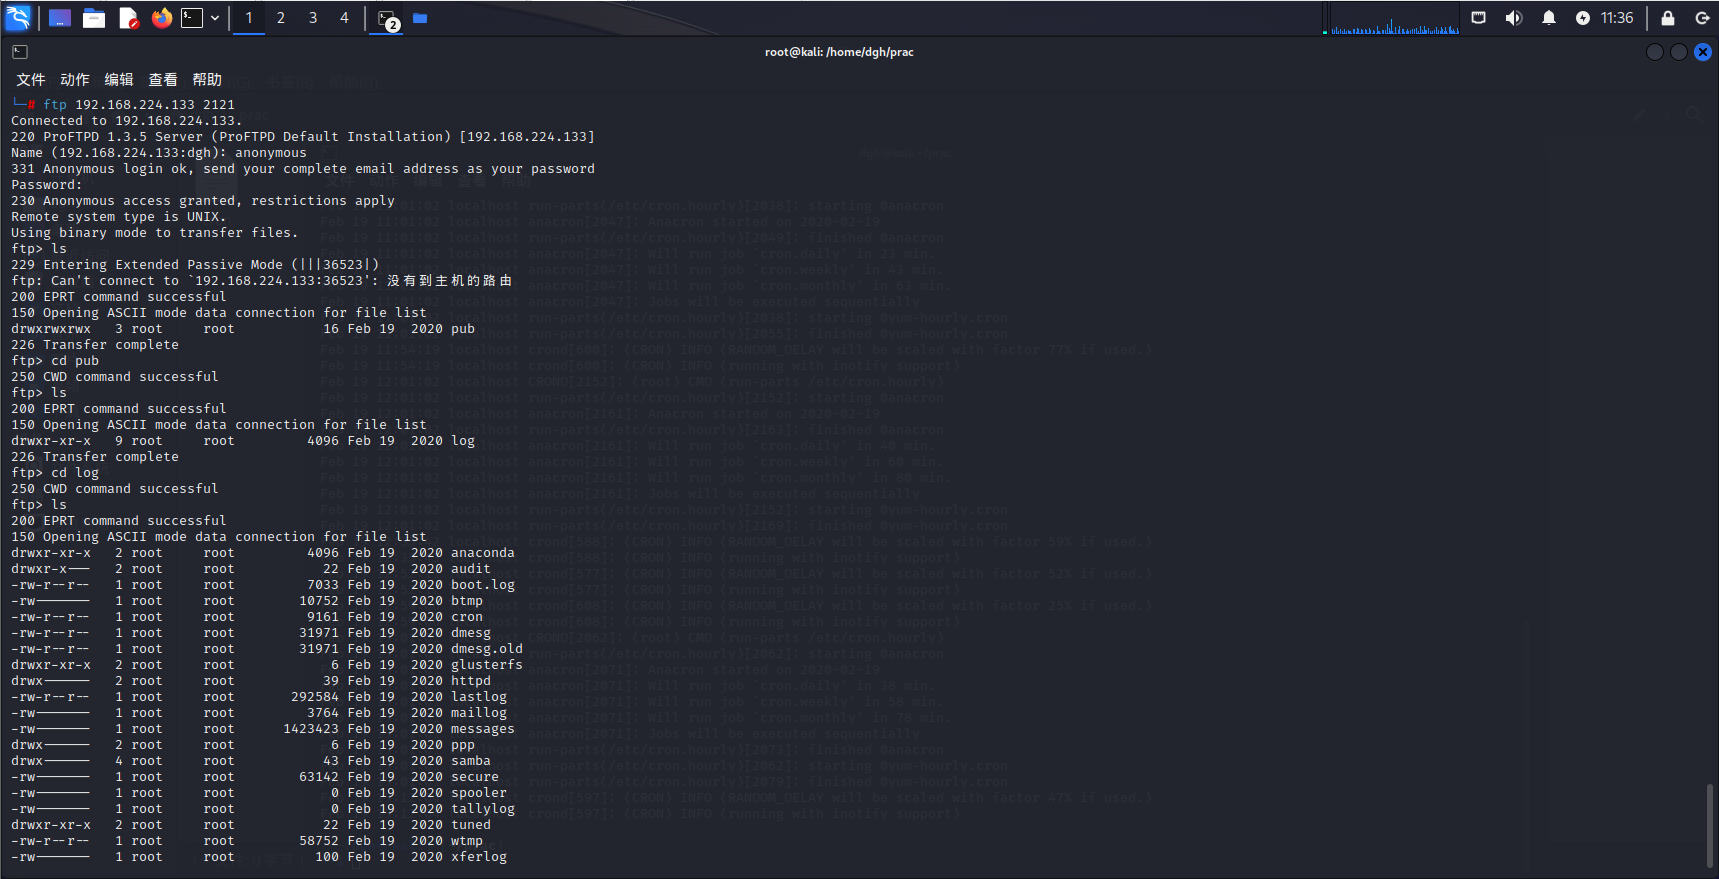Minimize the root@kali terminal window
This screenshot has width=1719, height=879.
(x=1655, y=52)
